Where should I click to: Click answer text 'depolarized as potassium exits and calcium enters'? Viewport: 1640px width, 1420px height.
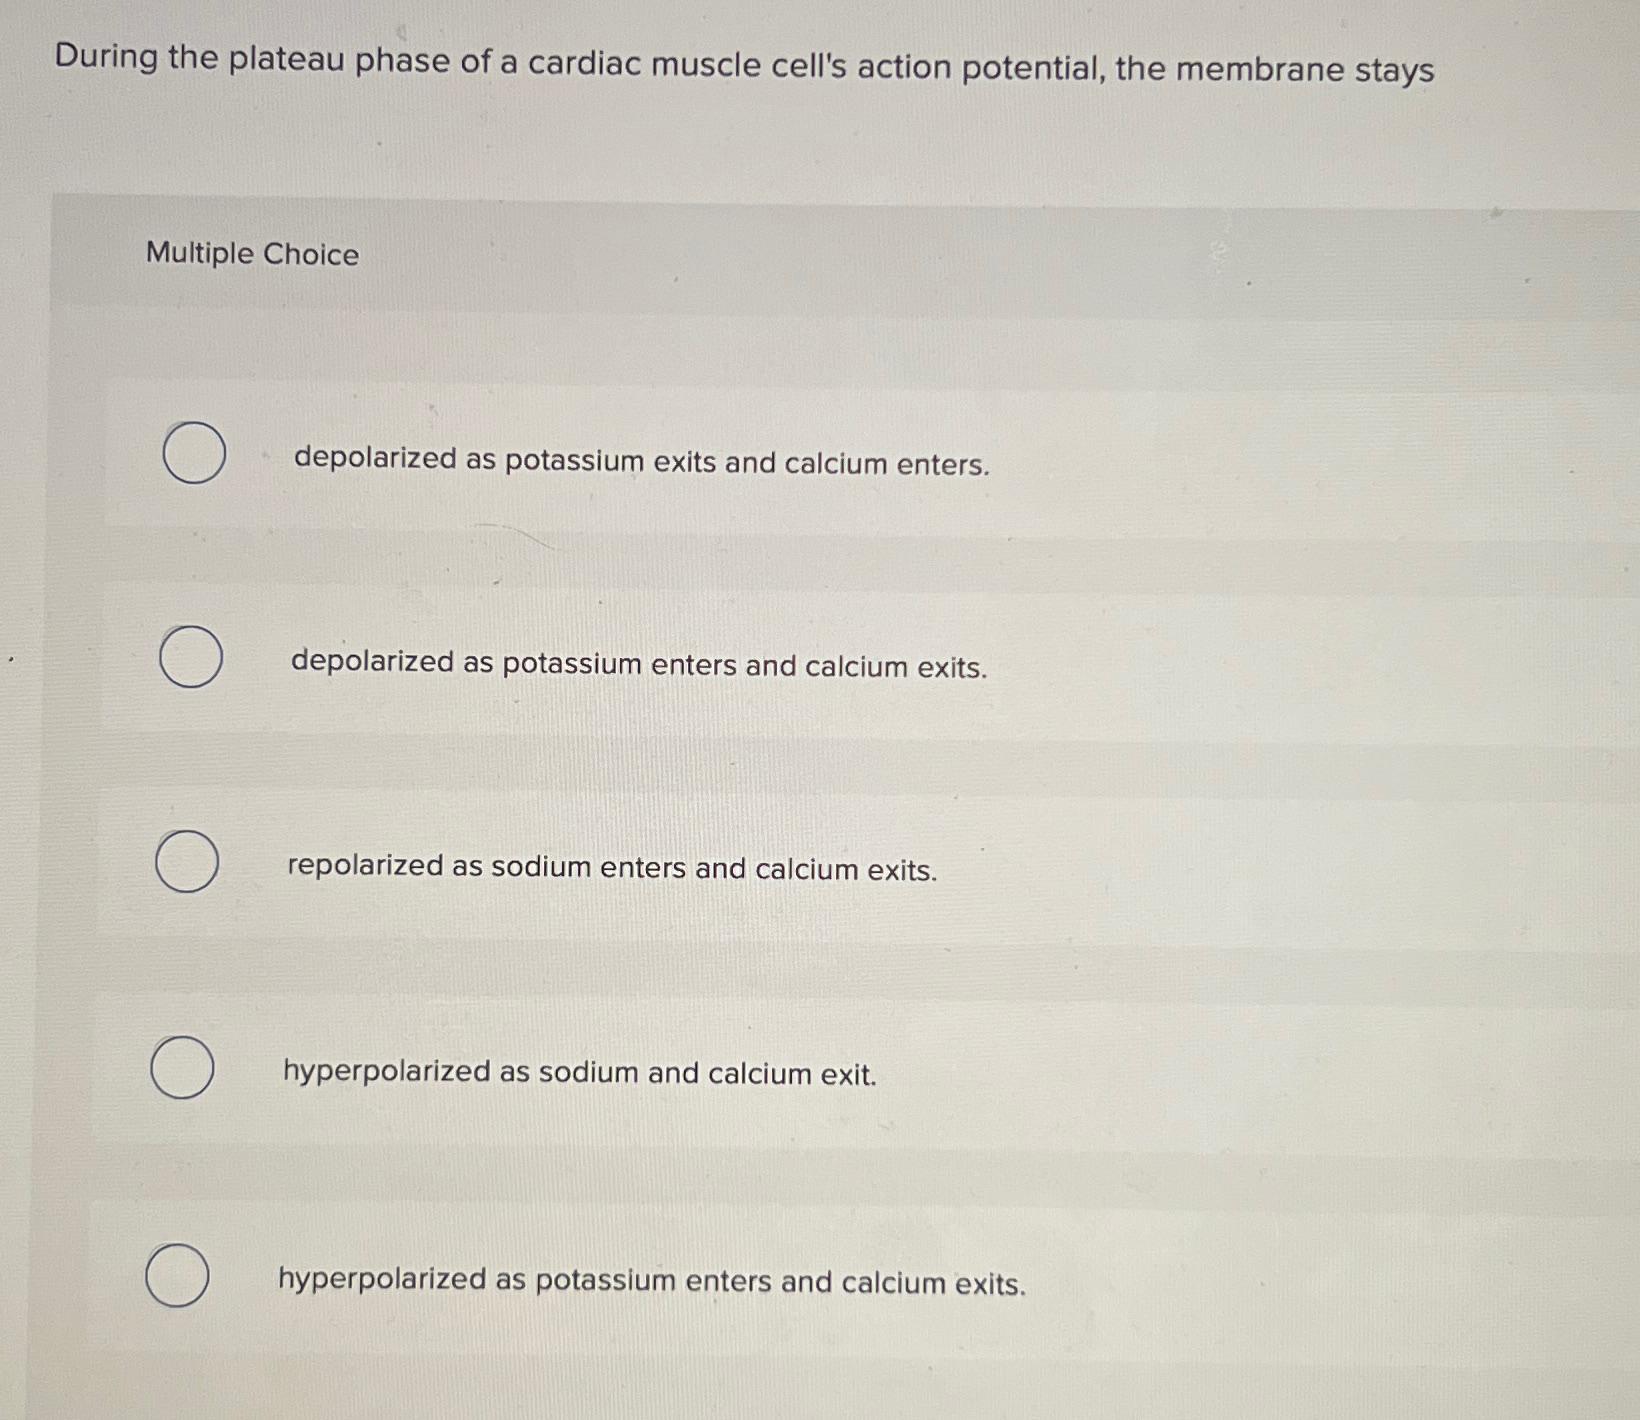[x=641, y=461]
